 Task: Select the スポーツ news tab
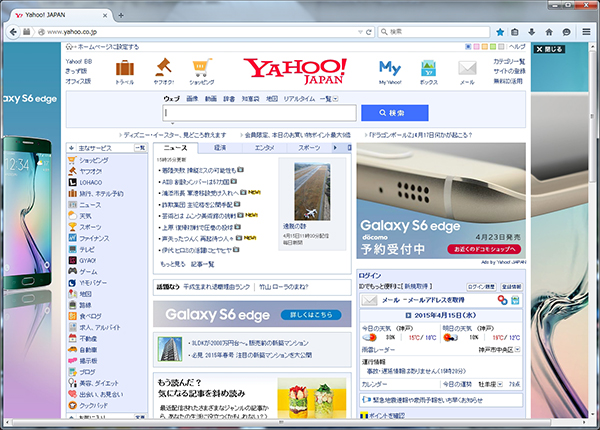point(310,147)
